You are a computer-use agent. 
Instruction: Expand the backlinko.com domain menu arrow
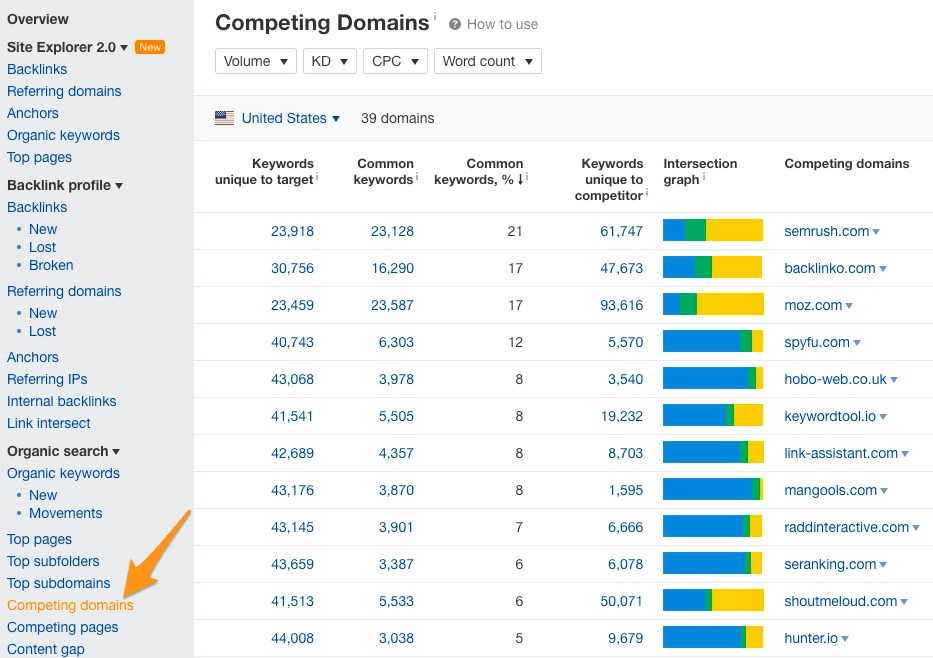pyautogui.click(x=883, y=269)
